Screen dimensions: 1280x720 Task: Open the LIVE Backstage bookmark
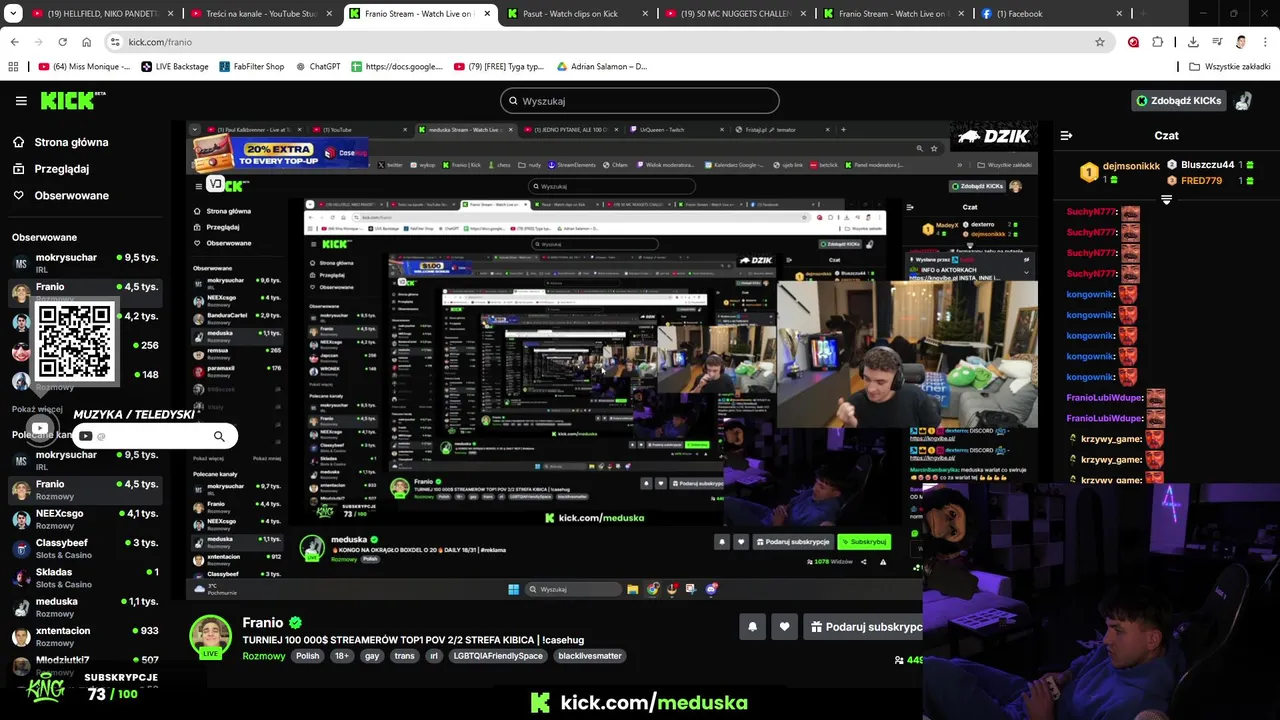tap(175, 67)
